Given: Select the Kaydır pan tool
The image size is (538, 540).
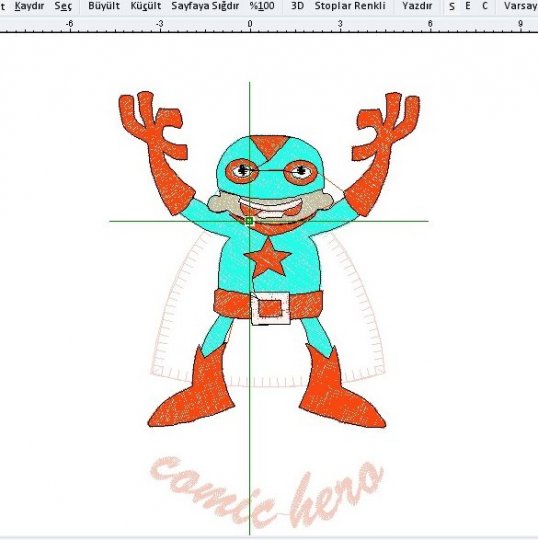Looking at the screenshot, I should (30, 6).
